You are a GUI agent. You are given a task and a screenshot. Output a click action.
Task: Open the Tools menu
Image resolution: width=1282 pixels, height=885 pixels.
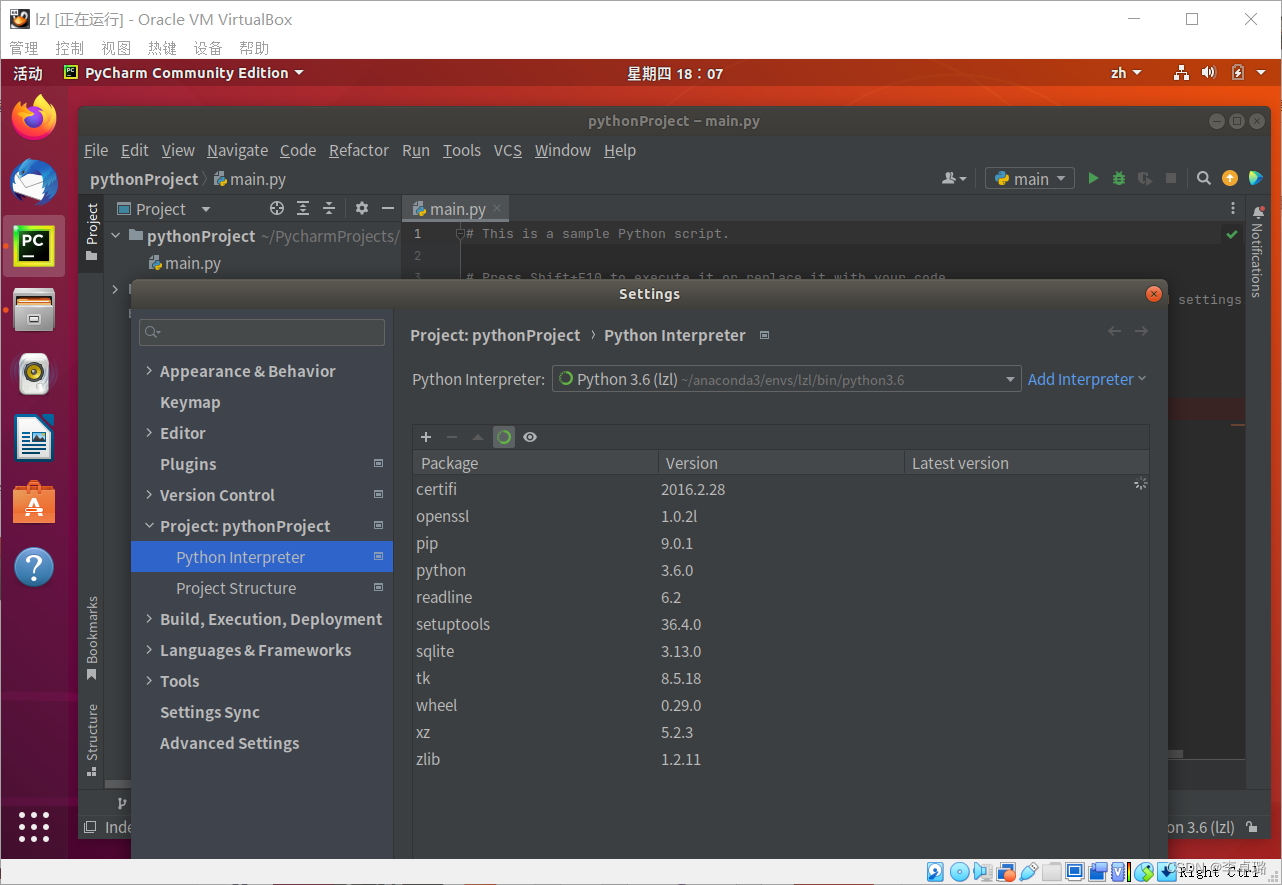462,150
